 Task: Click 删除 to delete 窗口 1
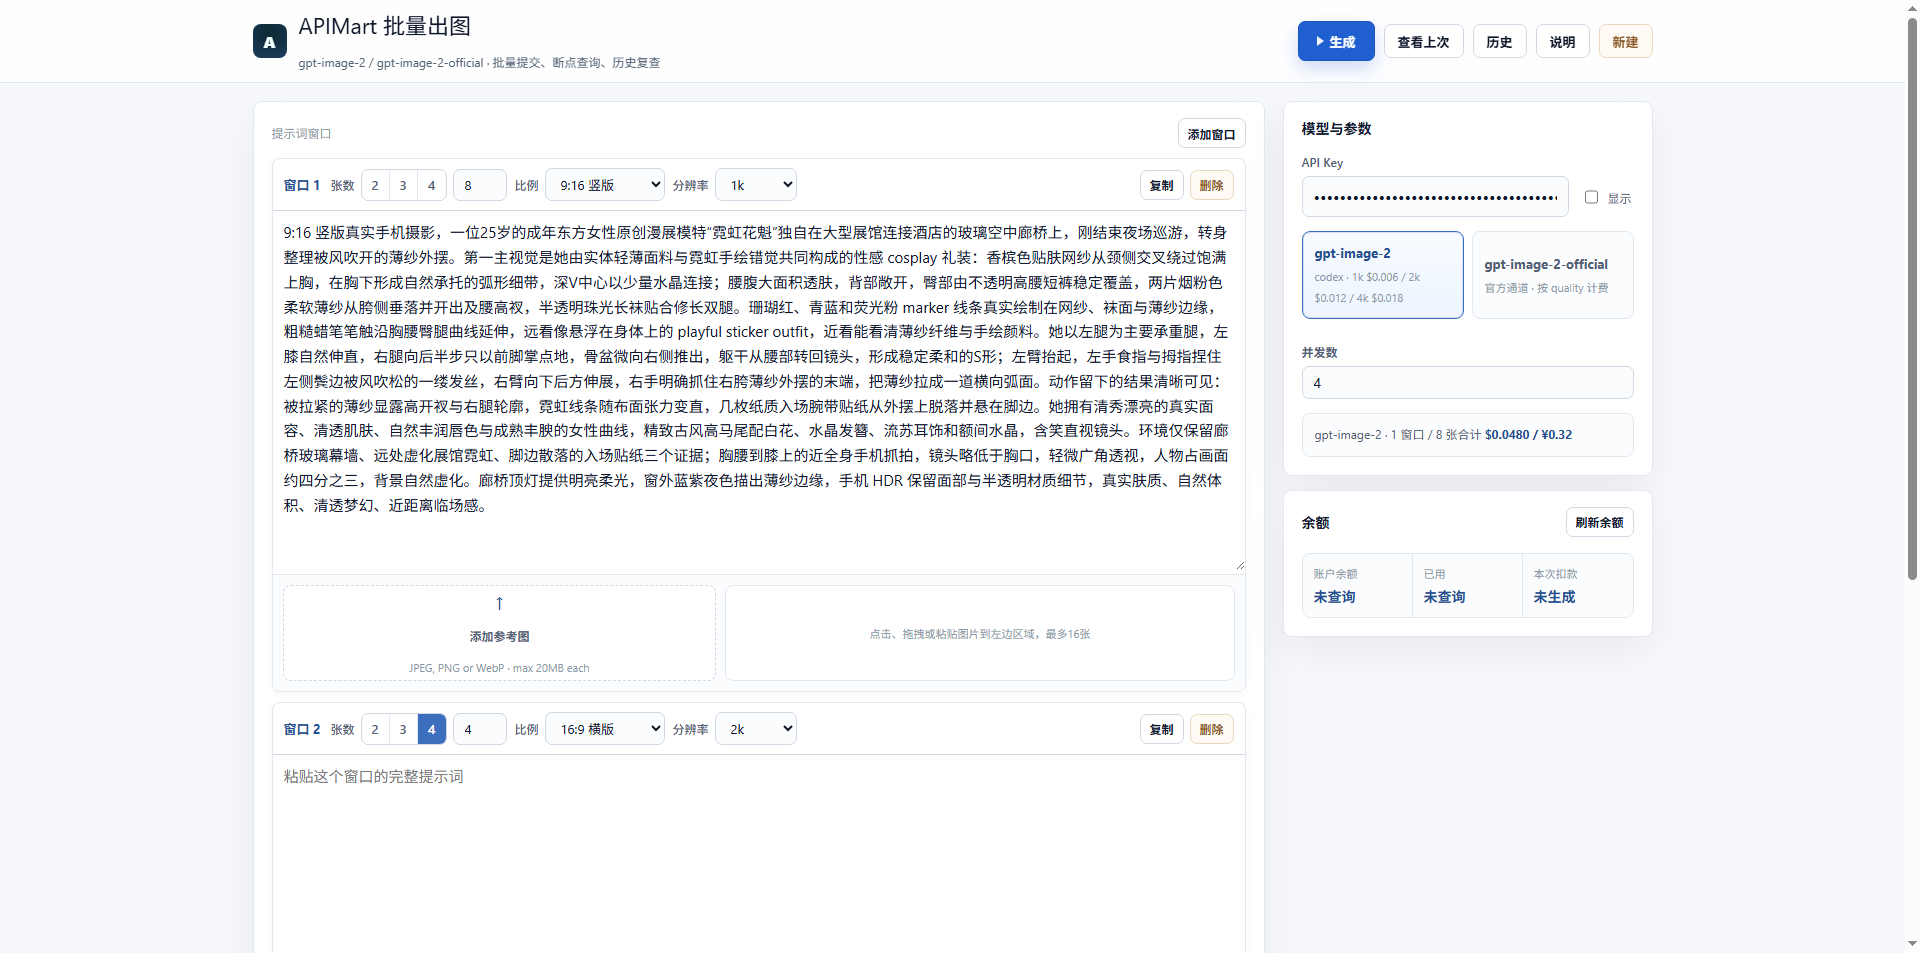pyautogui.click(x=1211, y=185)
